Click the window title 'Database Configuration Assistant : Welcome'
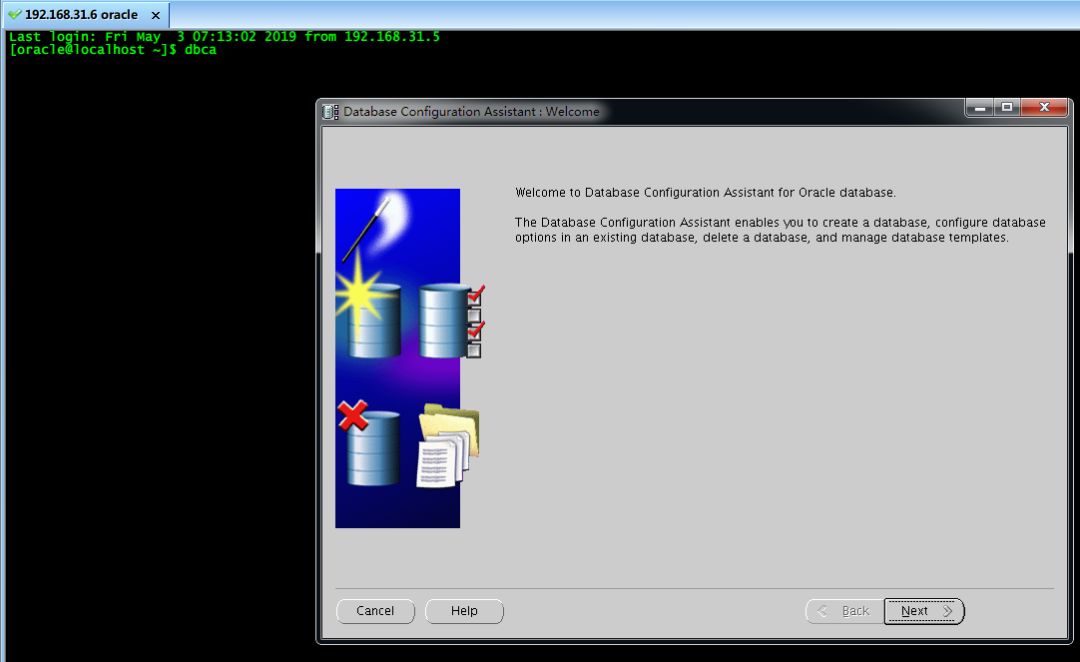This screenshot has height=662, width=1080. point(471,112)
